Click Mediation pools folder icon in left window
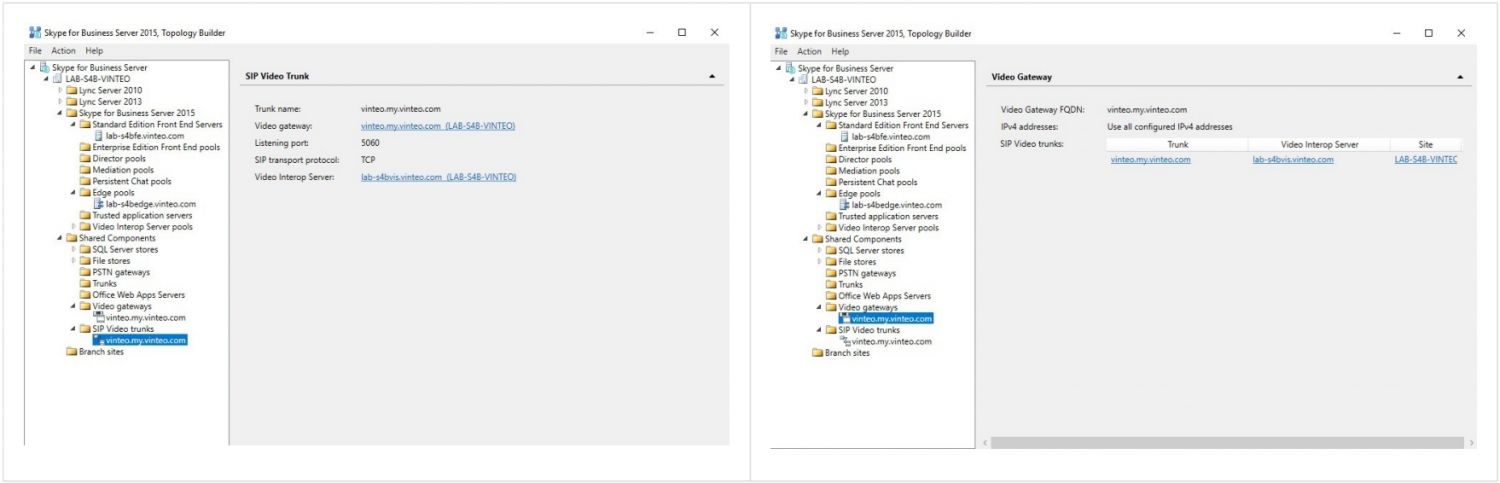This screenshot has width=1500, height=483. click(85, 170)
